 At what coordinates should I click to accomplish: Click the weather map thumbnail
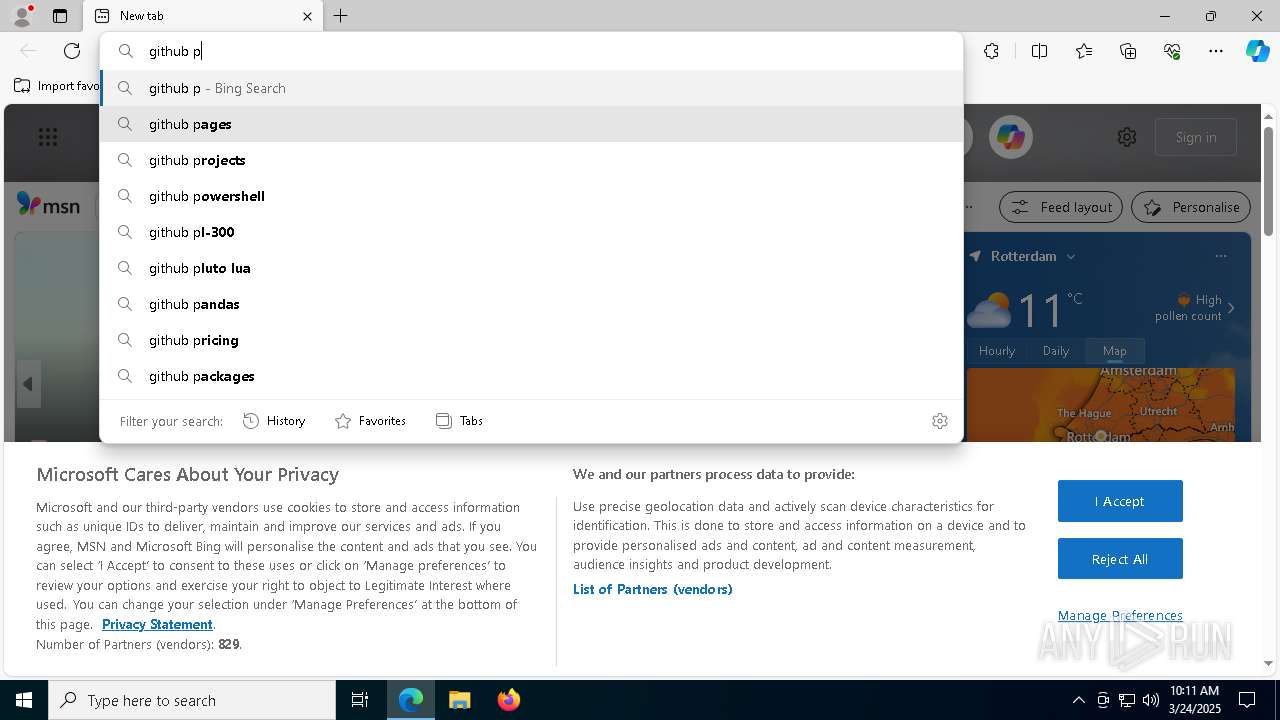click(x=1101, y=404)
